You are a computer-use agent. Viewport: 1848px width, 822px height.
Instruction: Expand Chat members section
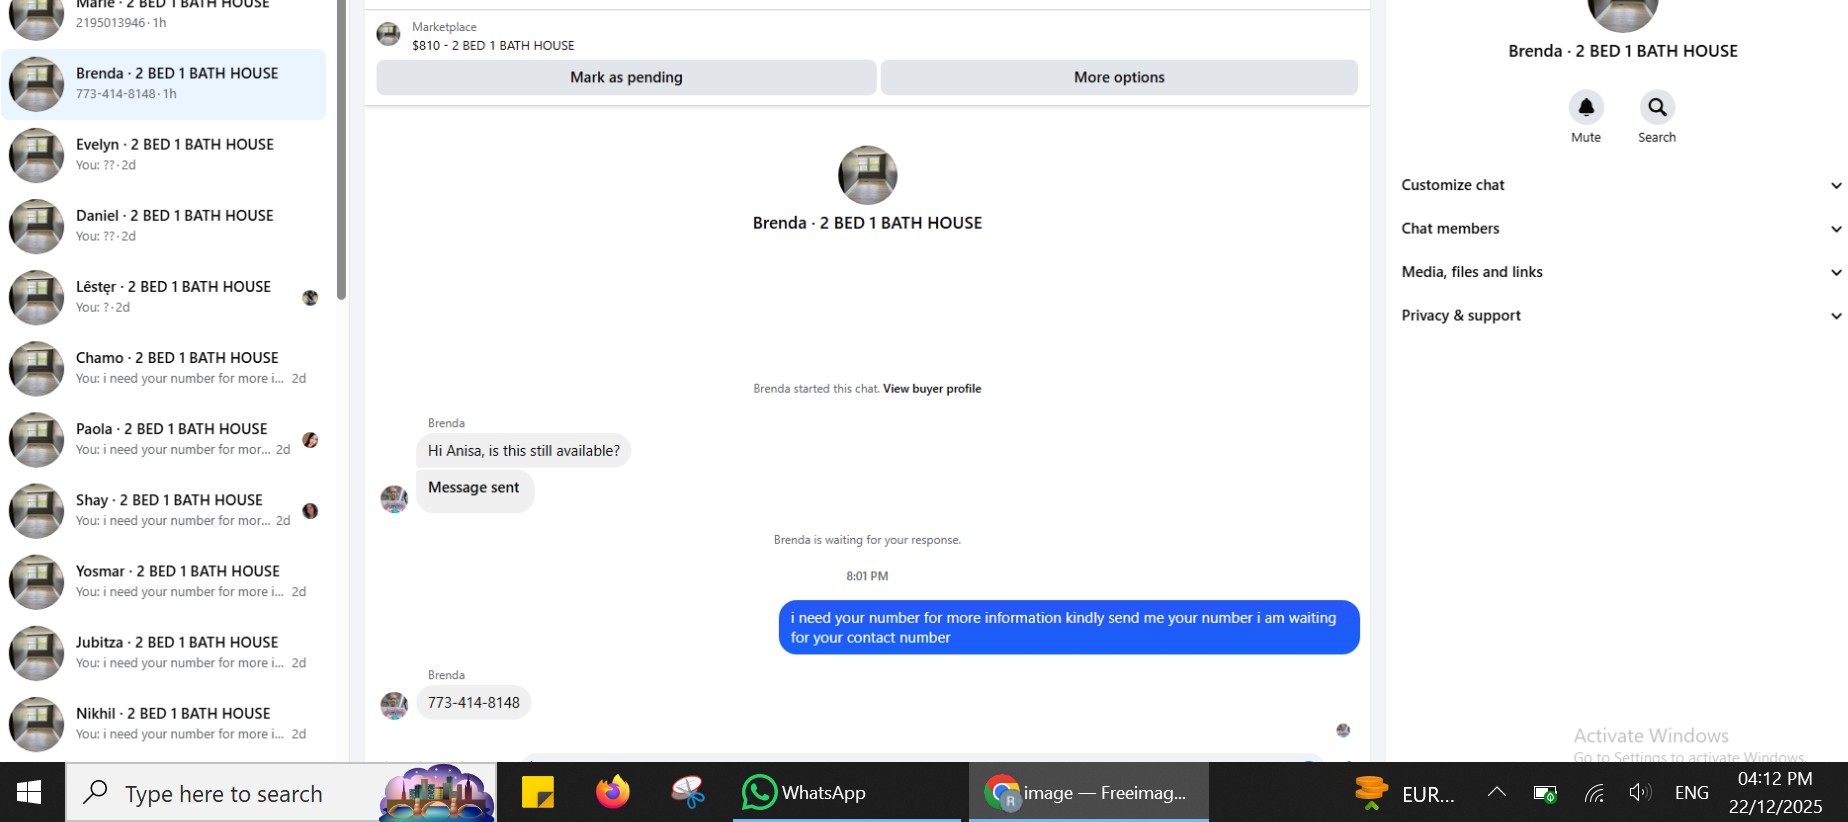click(x=1620, y=228)
